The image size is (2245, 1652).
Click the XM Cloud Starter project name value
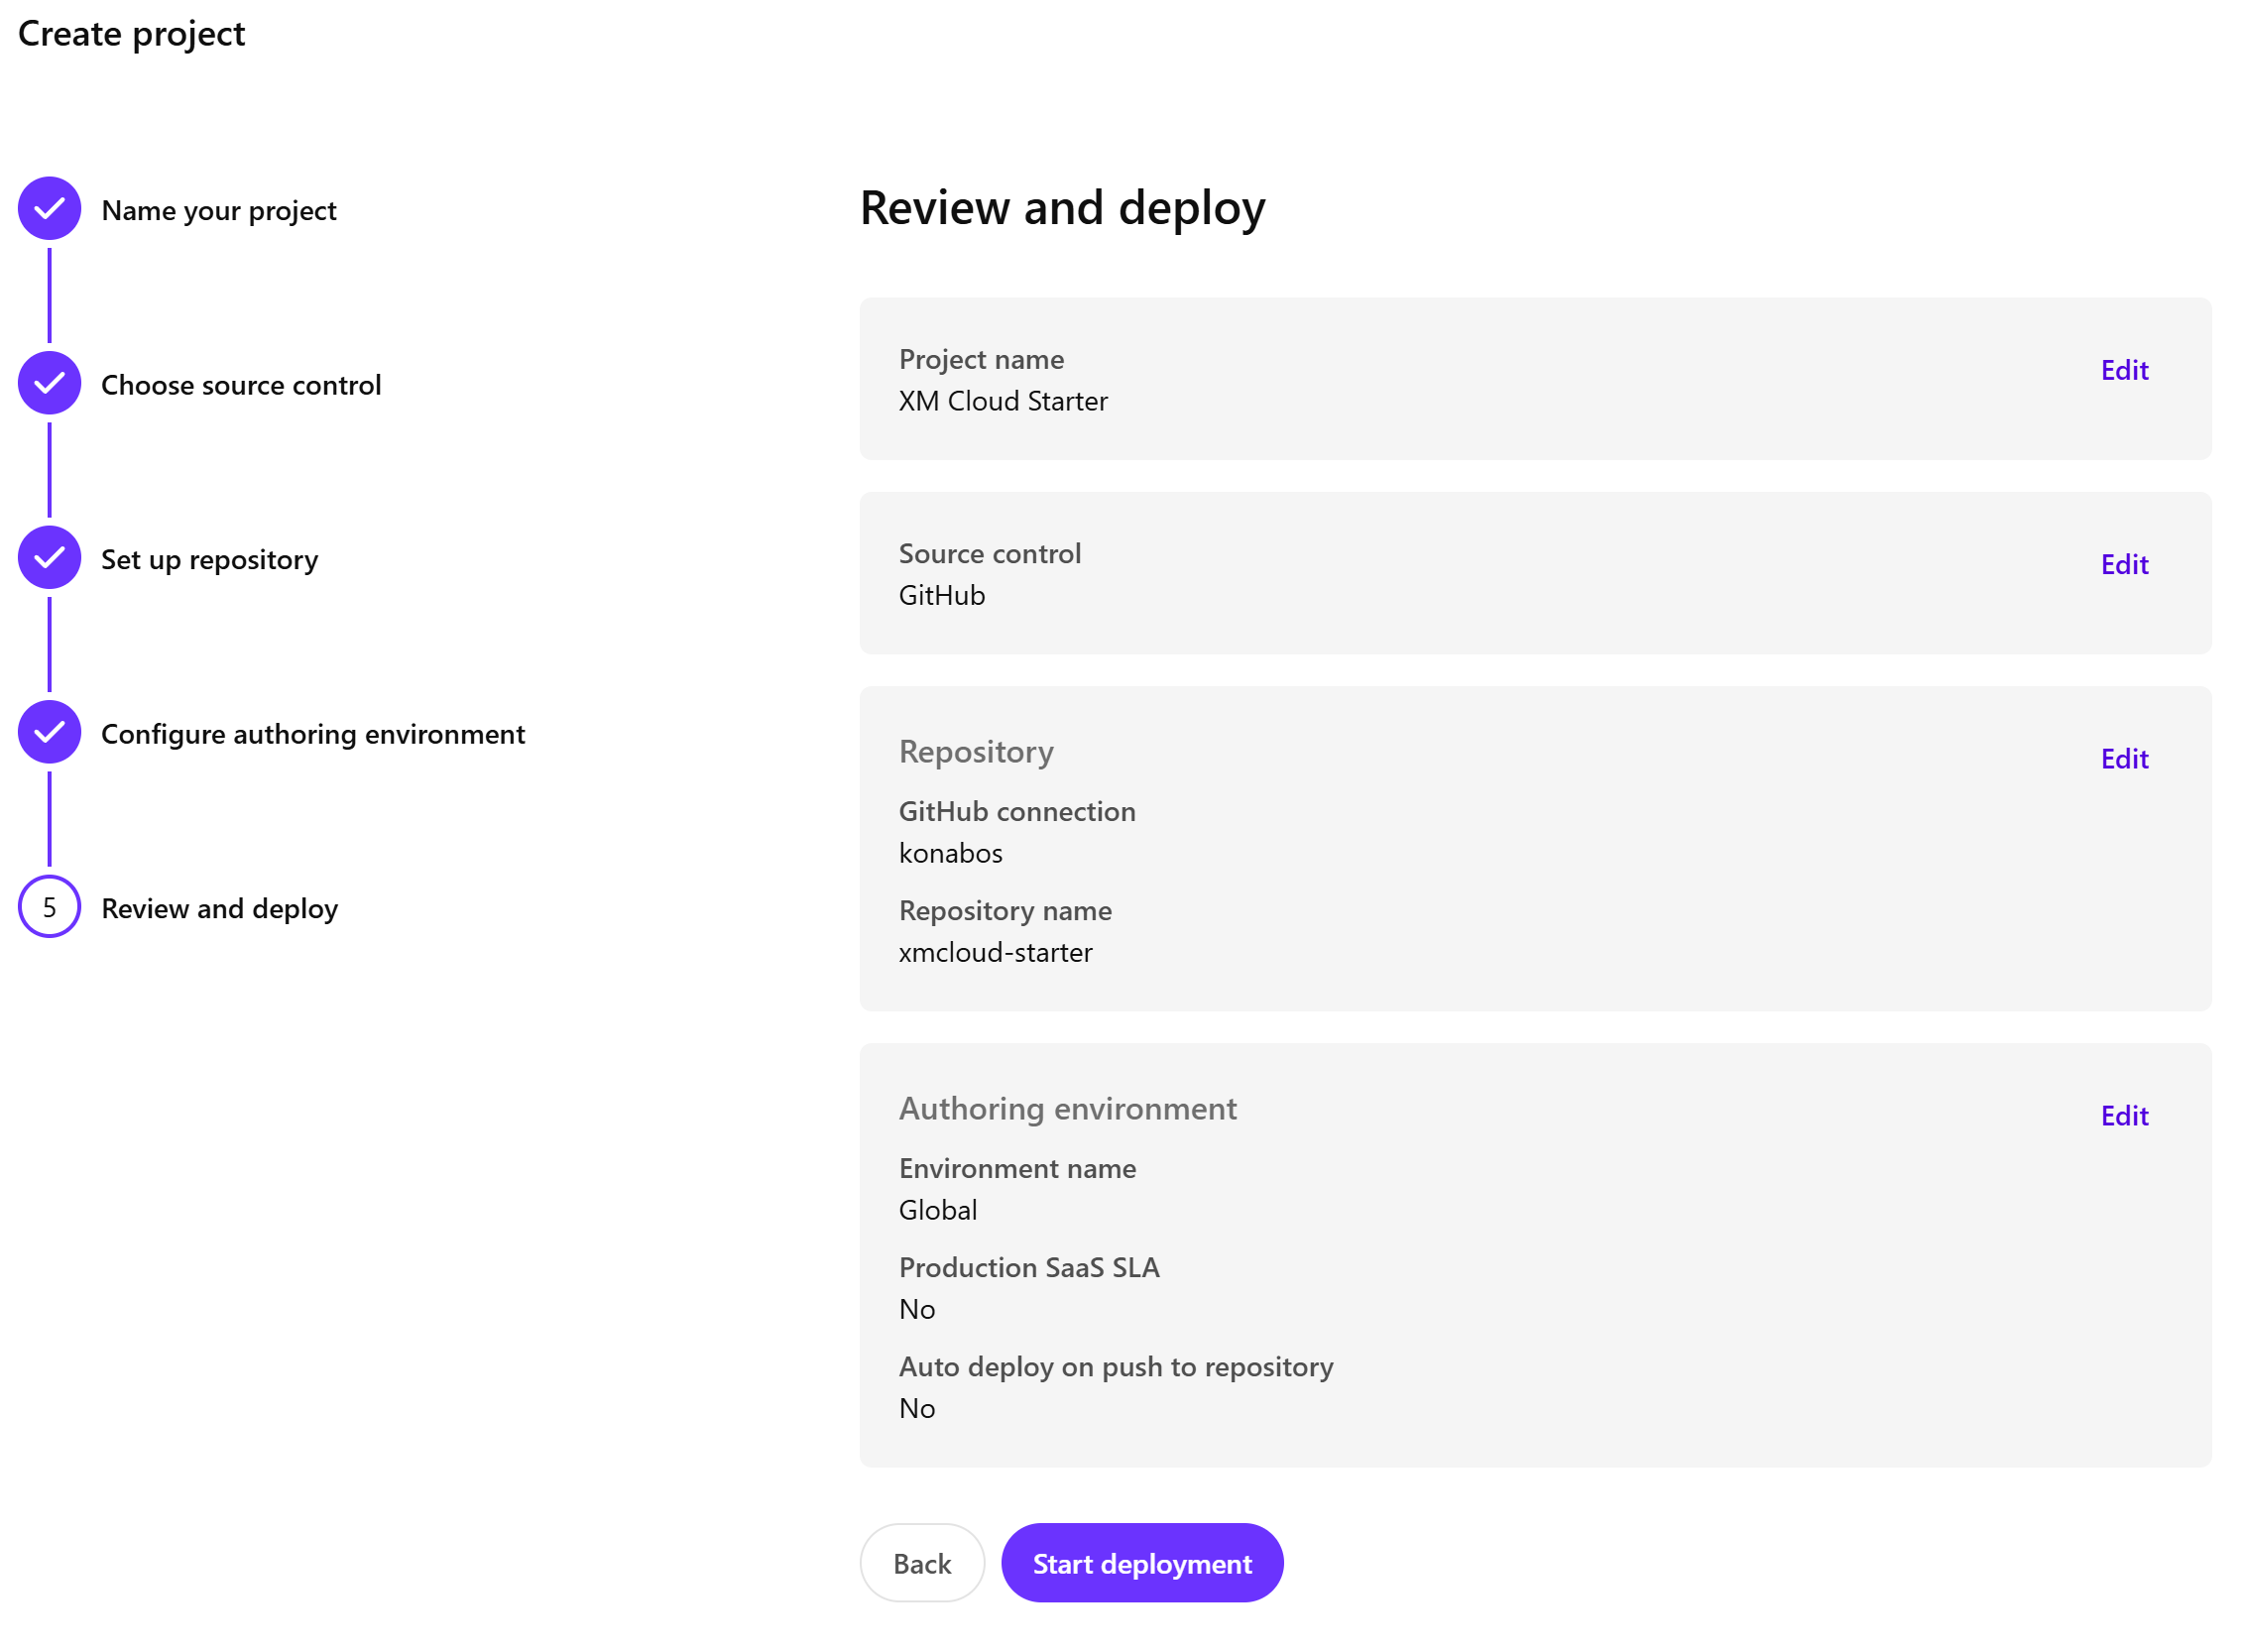(x=1004, y=402)
